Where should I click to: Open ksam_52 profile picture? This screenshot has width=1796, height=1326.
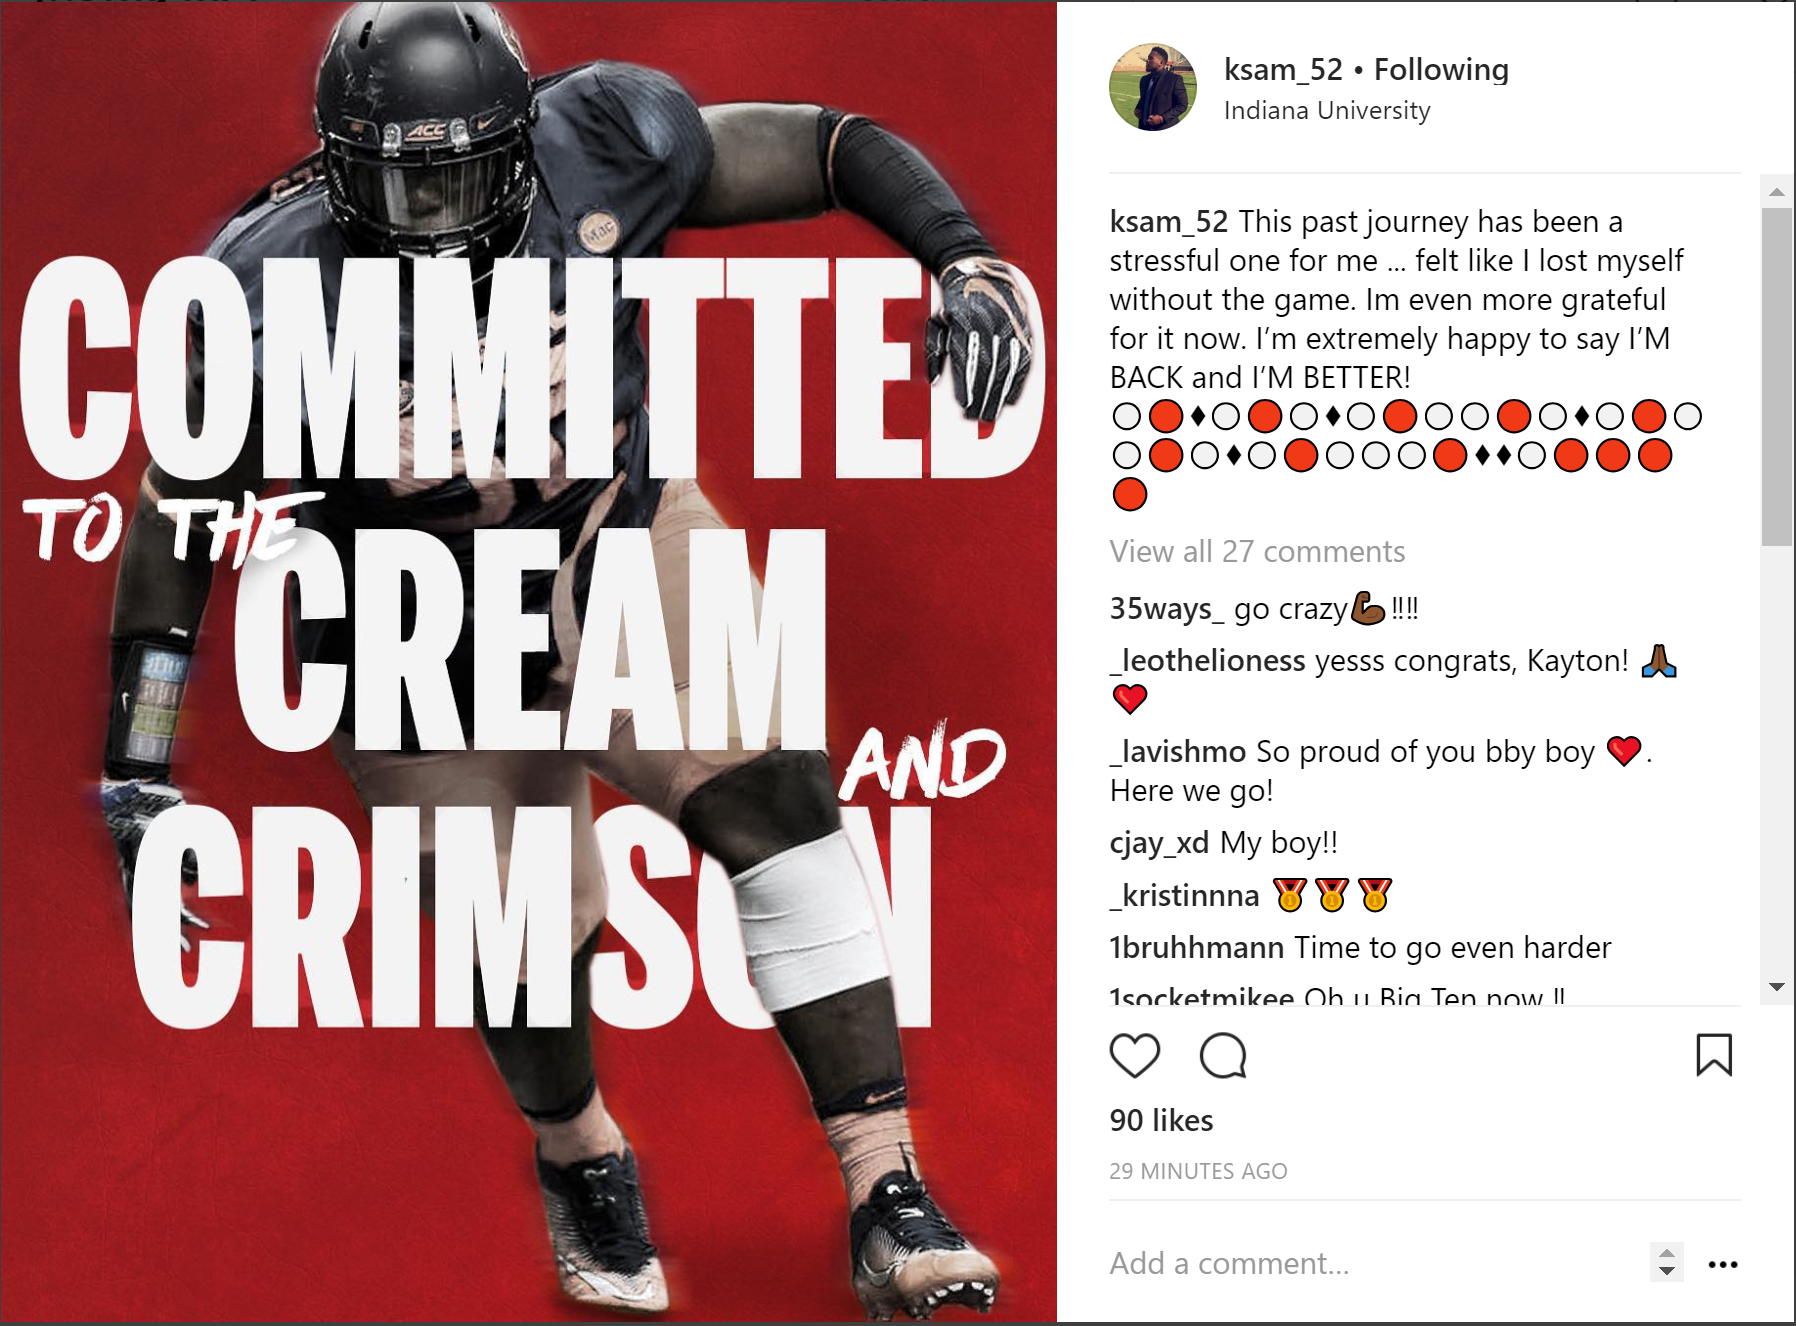tap(1152, 87)
